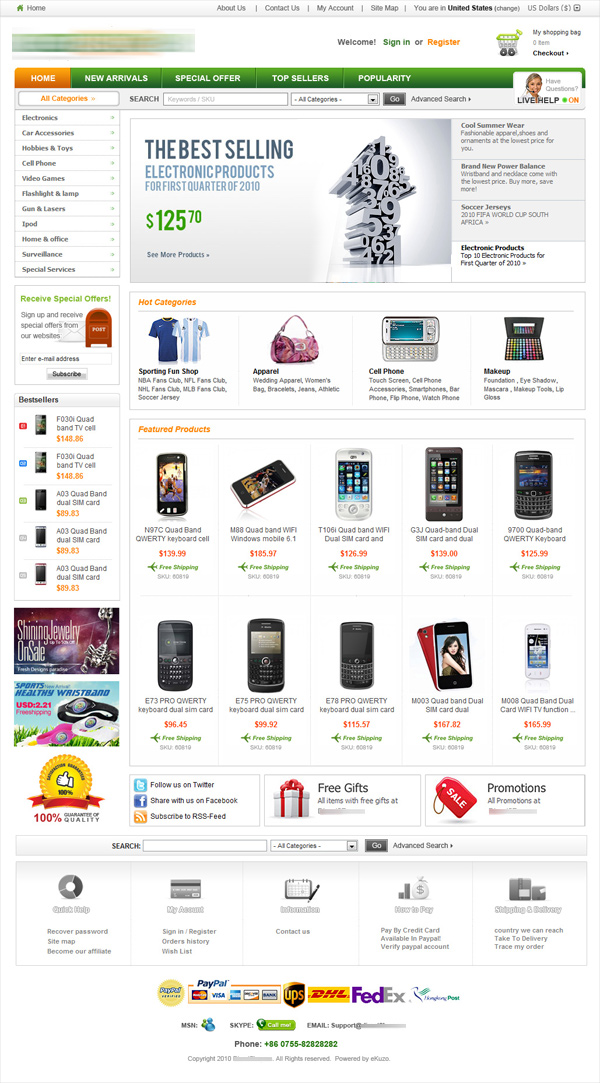600x1083 pixels.
Task: Open the top All Categories search dropdown
Action: click(336, 99)
